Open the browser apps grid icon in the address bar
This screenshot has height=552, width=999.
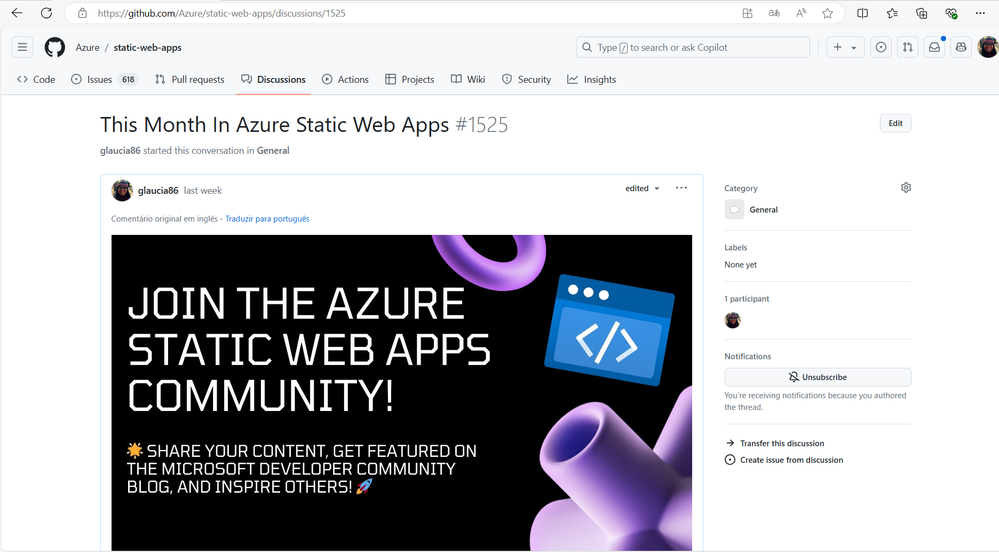(747, 13)
